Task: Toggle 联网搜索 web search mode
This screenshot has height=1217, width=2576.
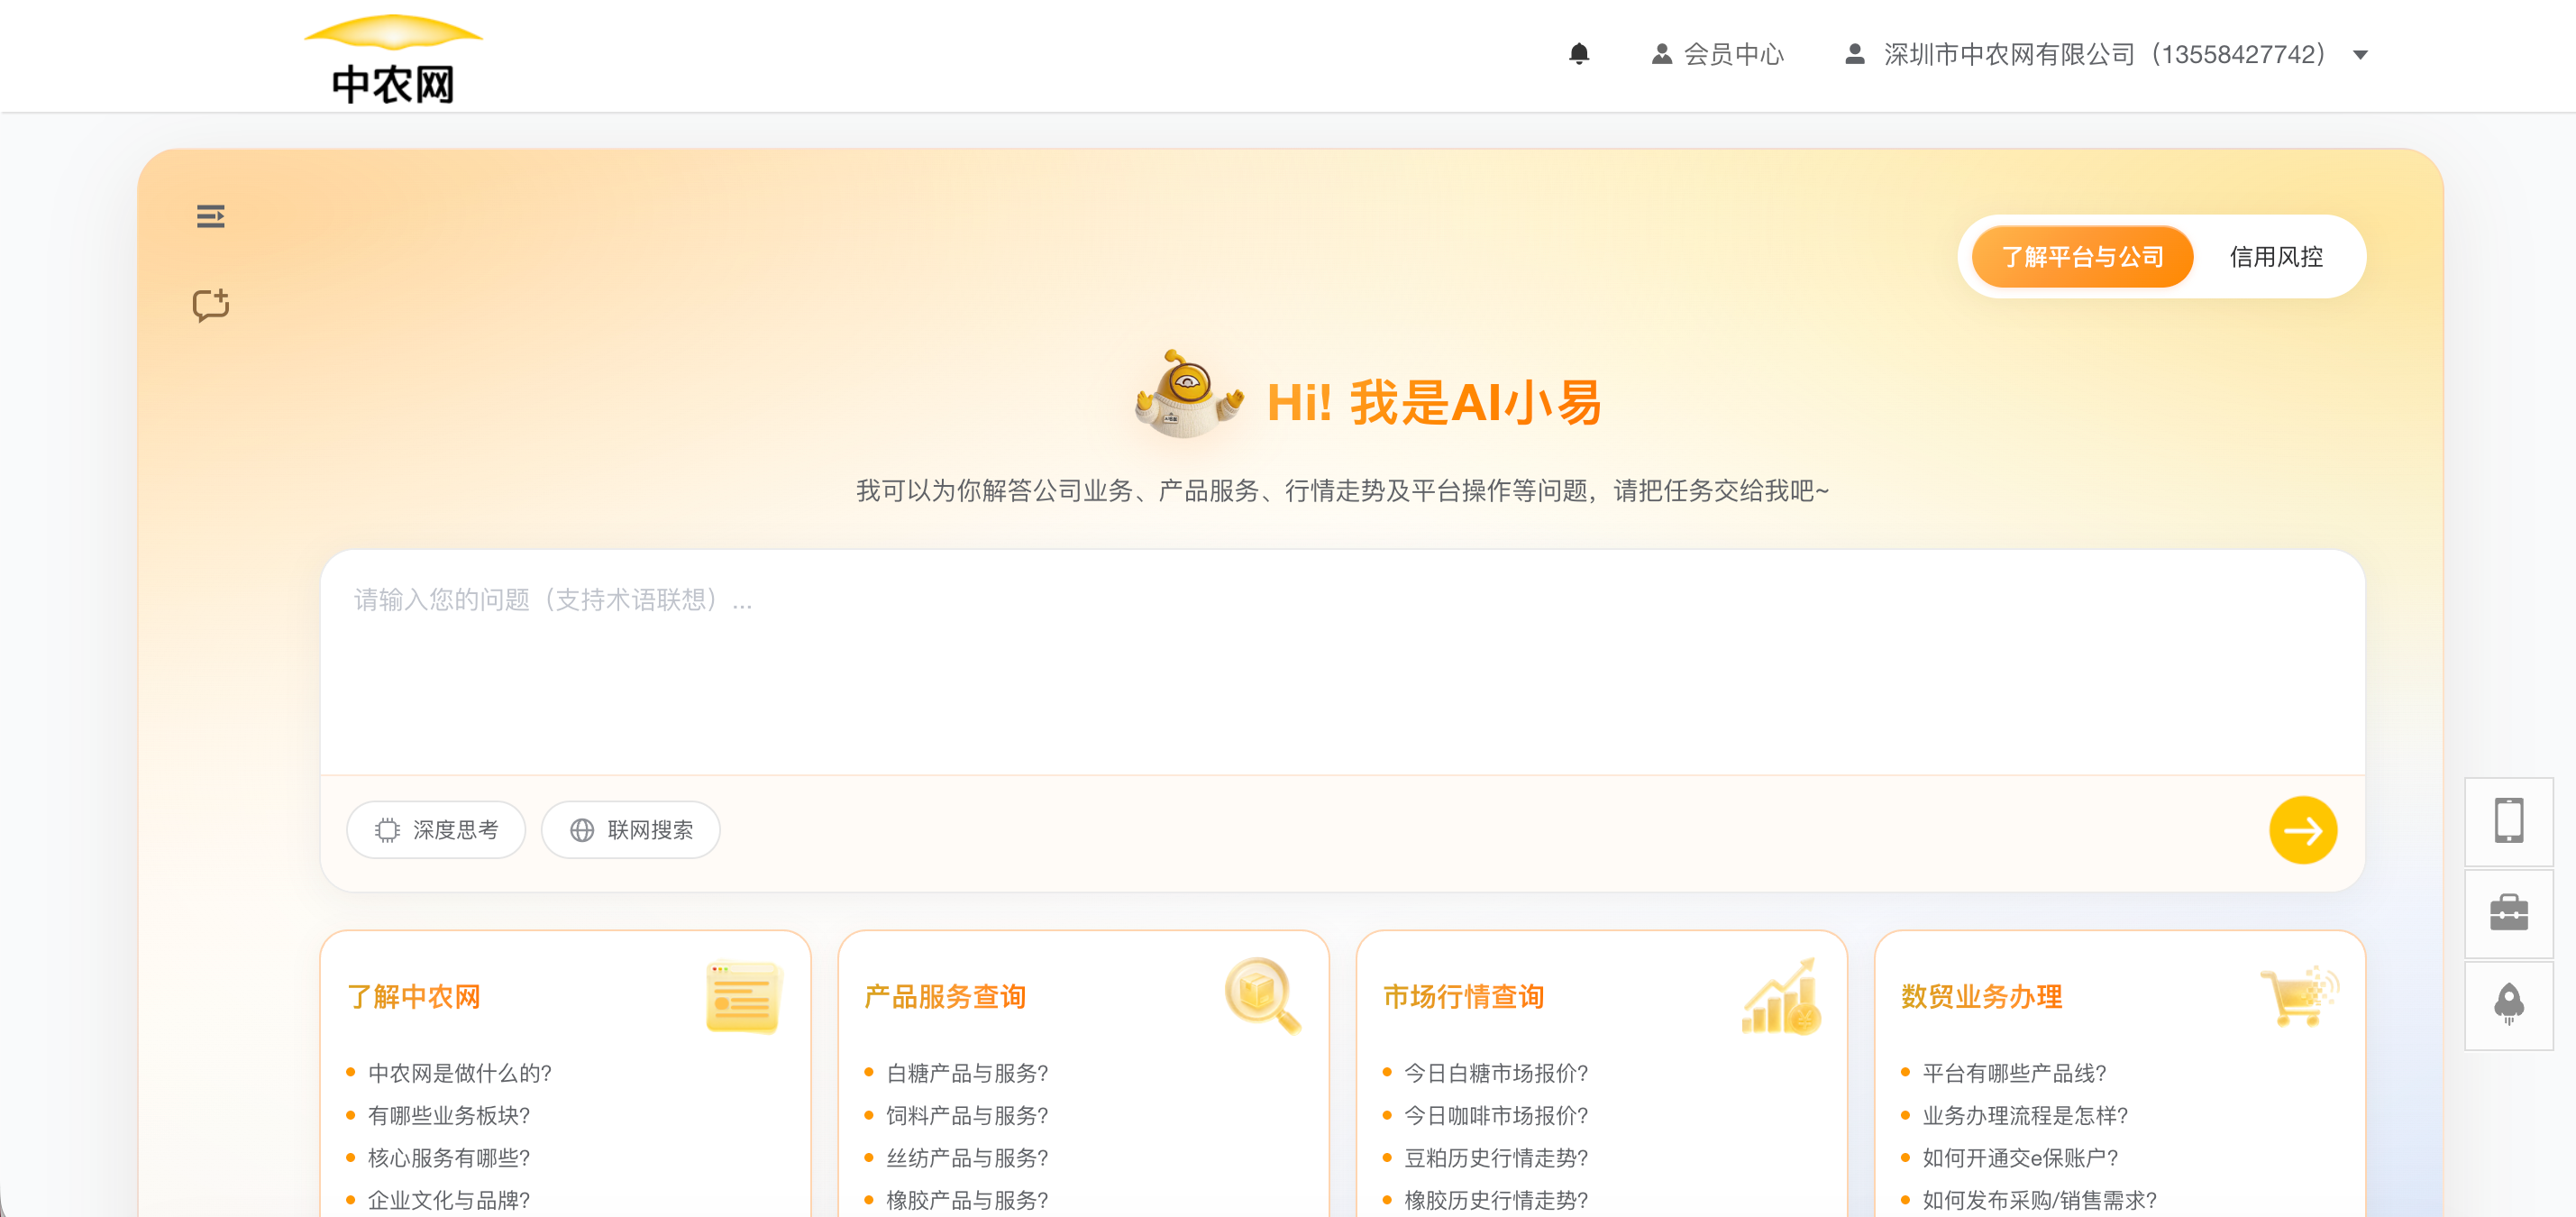Action: click(631, 829)
